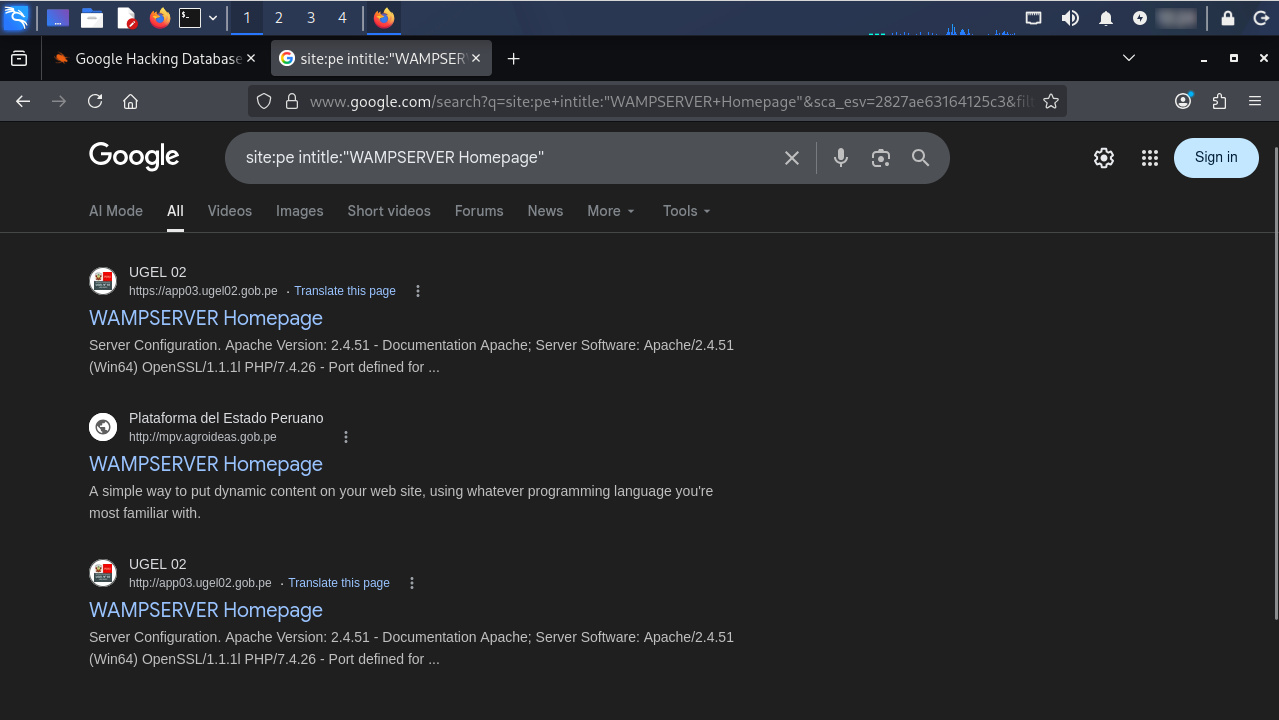Screen dimensions: 1279x720
Task: Bookmark this page with star icon
Action: pos(1051,101)
